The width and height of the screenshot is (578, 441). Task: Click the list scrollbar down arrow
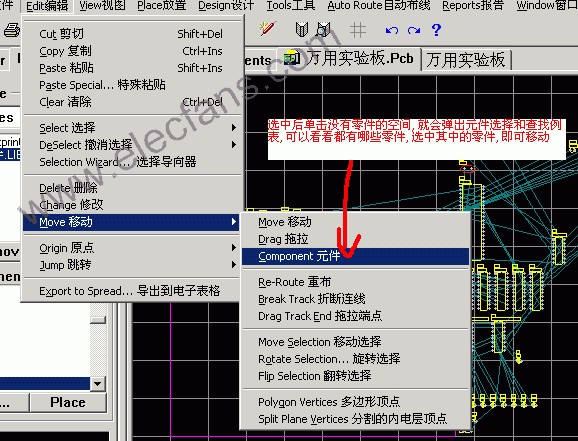(98, 383)
